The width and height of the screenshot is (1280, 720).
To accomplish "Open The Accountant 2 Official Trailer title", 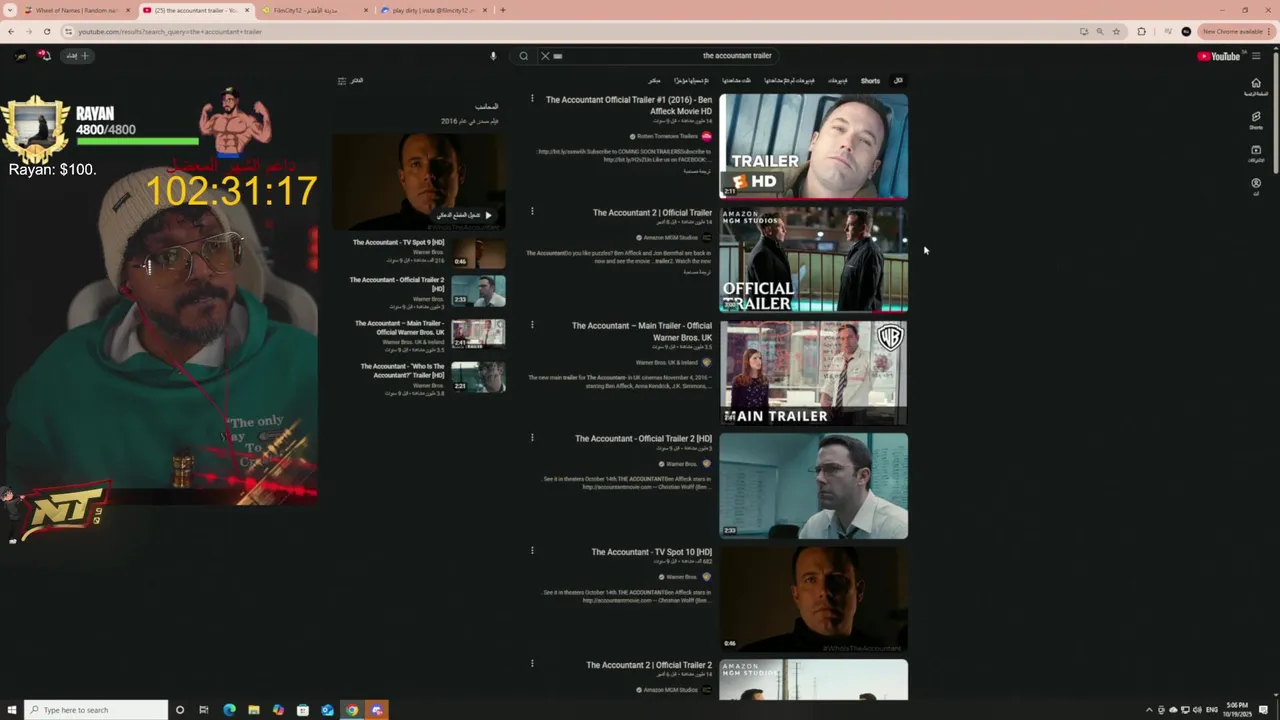I will point(652,213).
